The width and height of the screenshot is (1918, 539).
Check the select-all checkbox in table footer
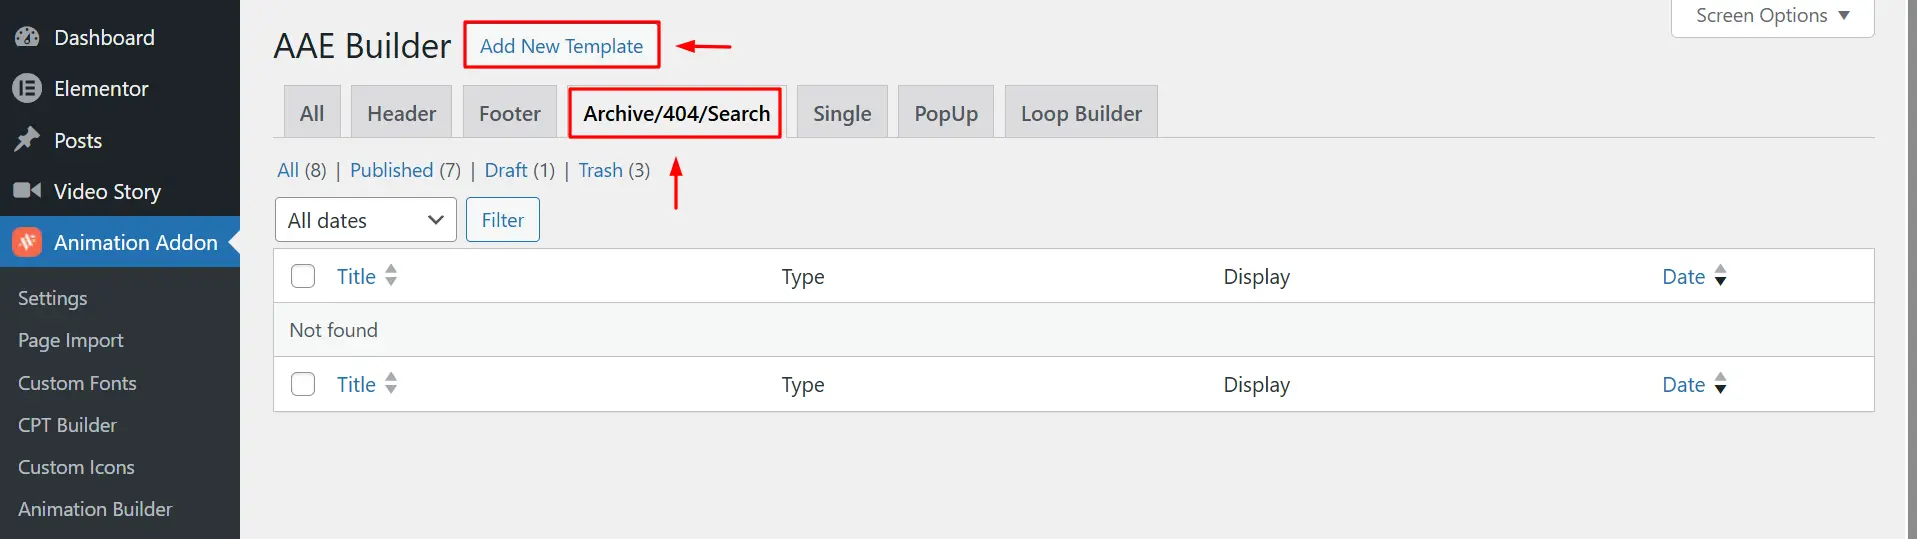point(303,384)
